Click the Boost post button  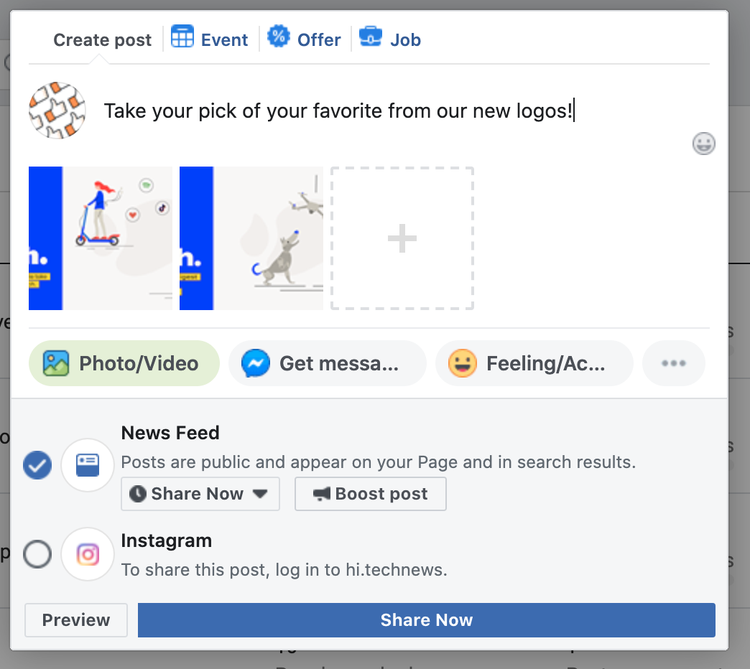[370, 494]
